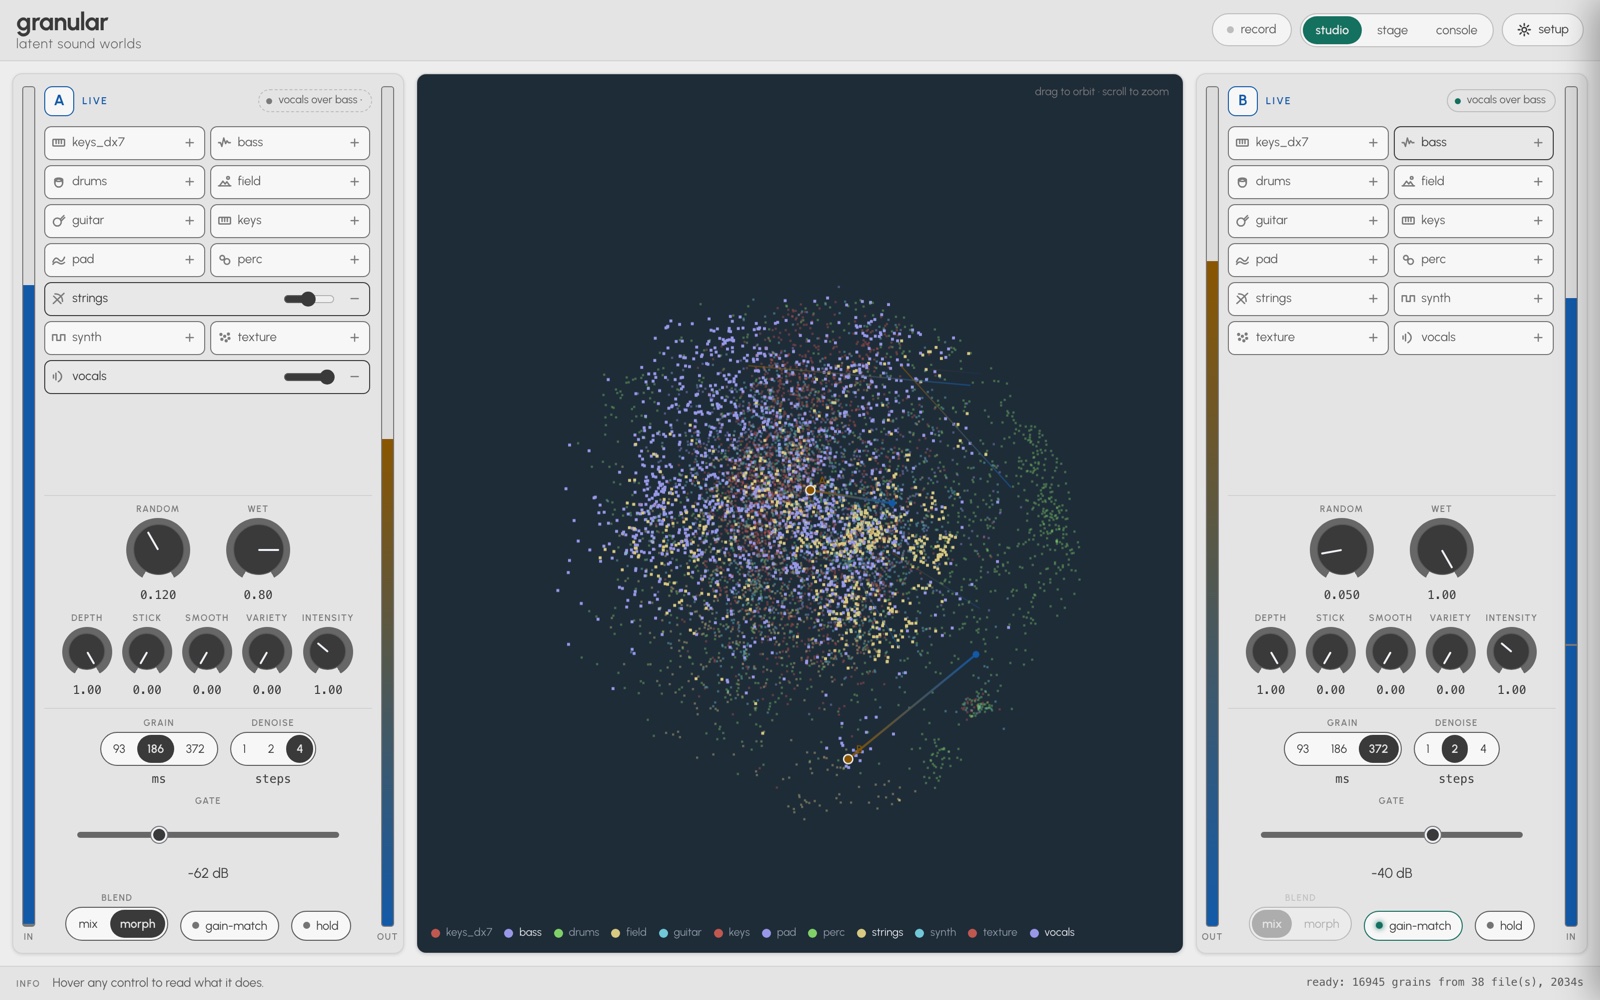
Task: Toggle hold in panel B
Action: (1505, 926)
